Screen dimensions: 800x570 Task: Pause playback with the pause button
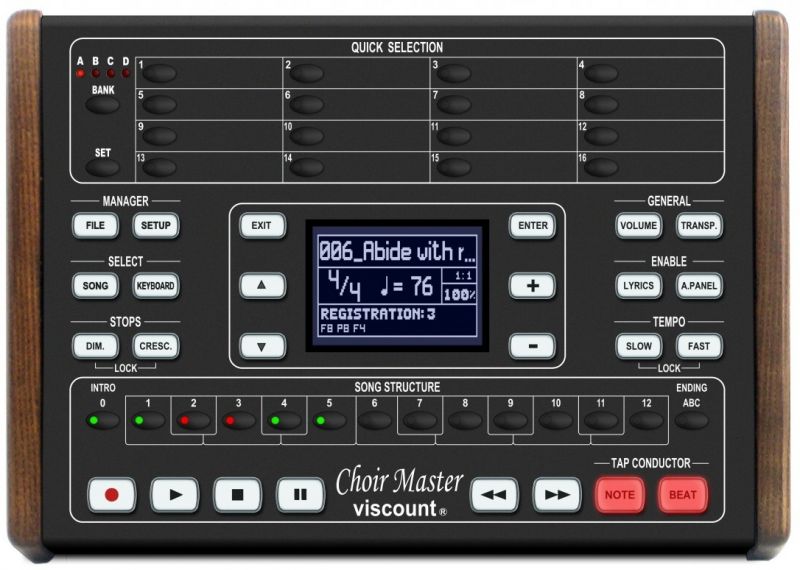[300, 494]
